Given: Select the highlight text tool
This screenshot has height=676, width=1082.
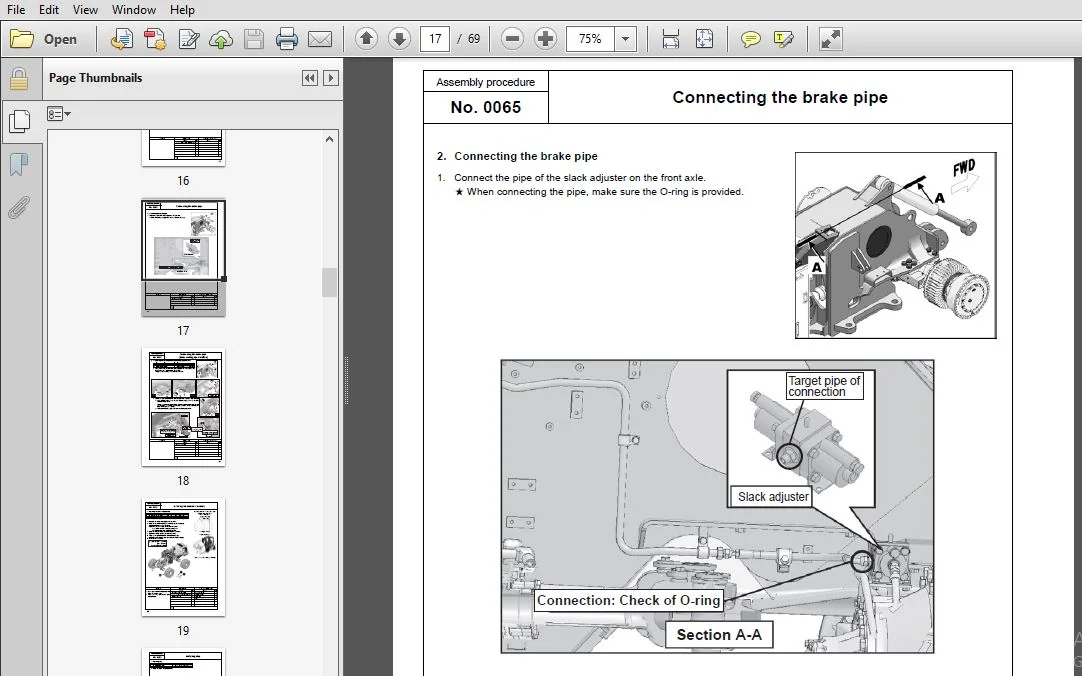Looking at the screenshot, I should pyautogui.click(x=783, y=39).
